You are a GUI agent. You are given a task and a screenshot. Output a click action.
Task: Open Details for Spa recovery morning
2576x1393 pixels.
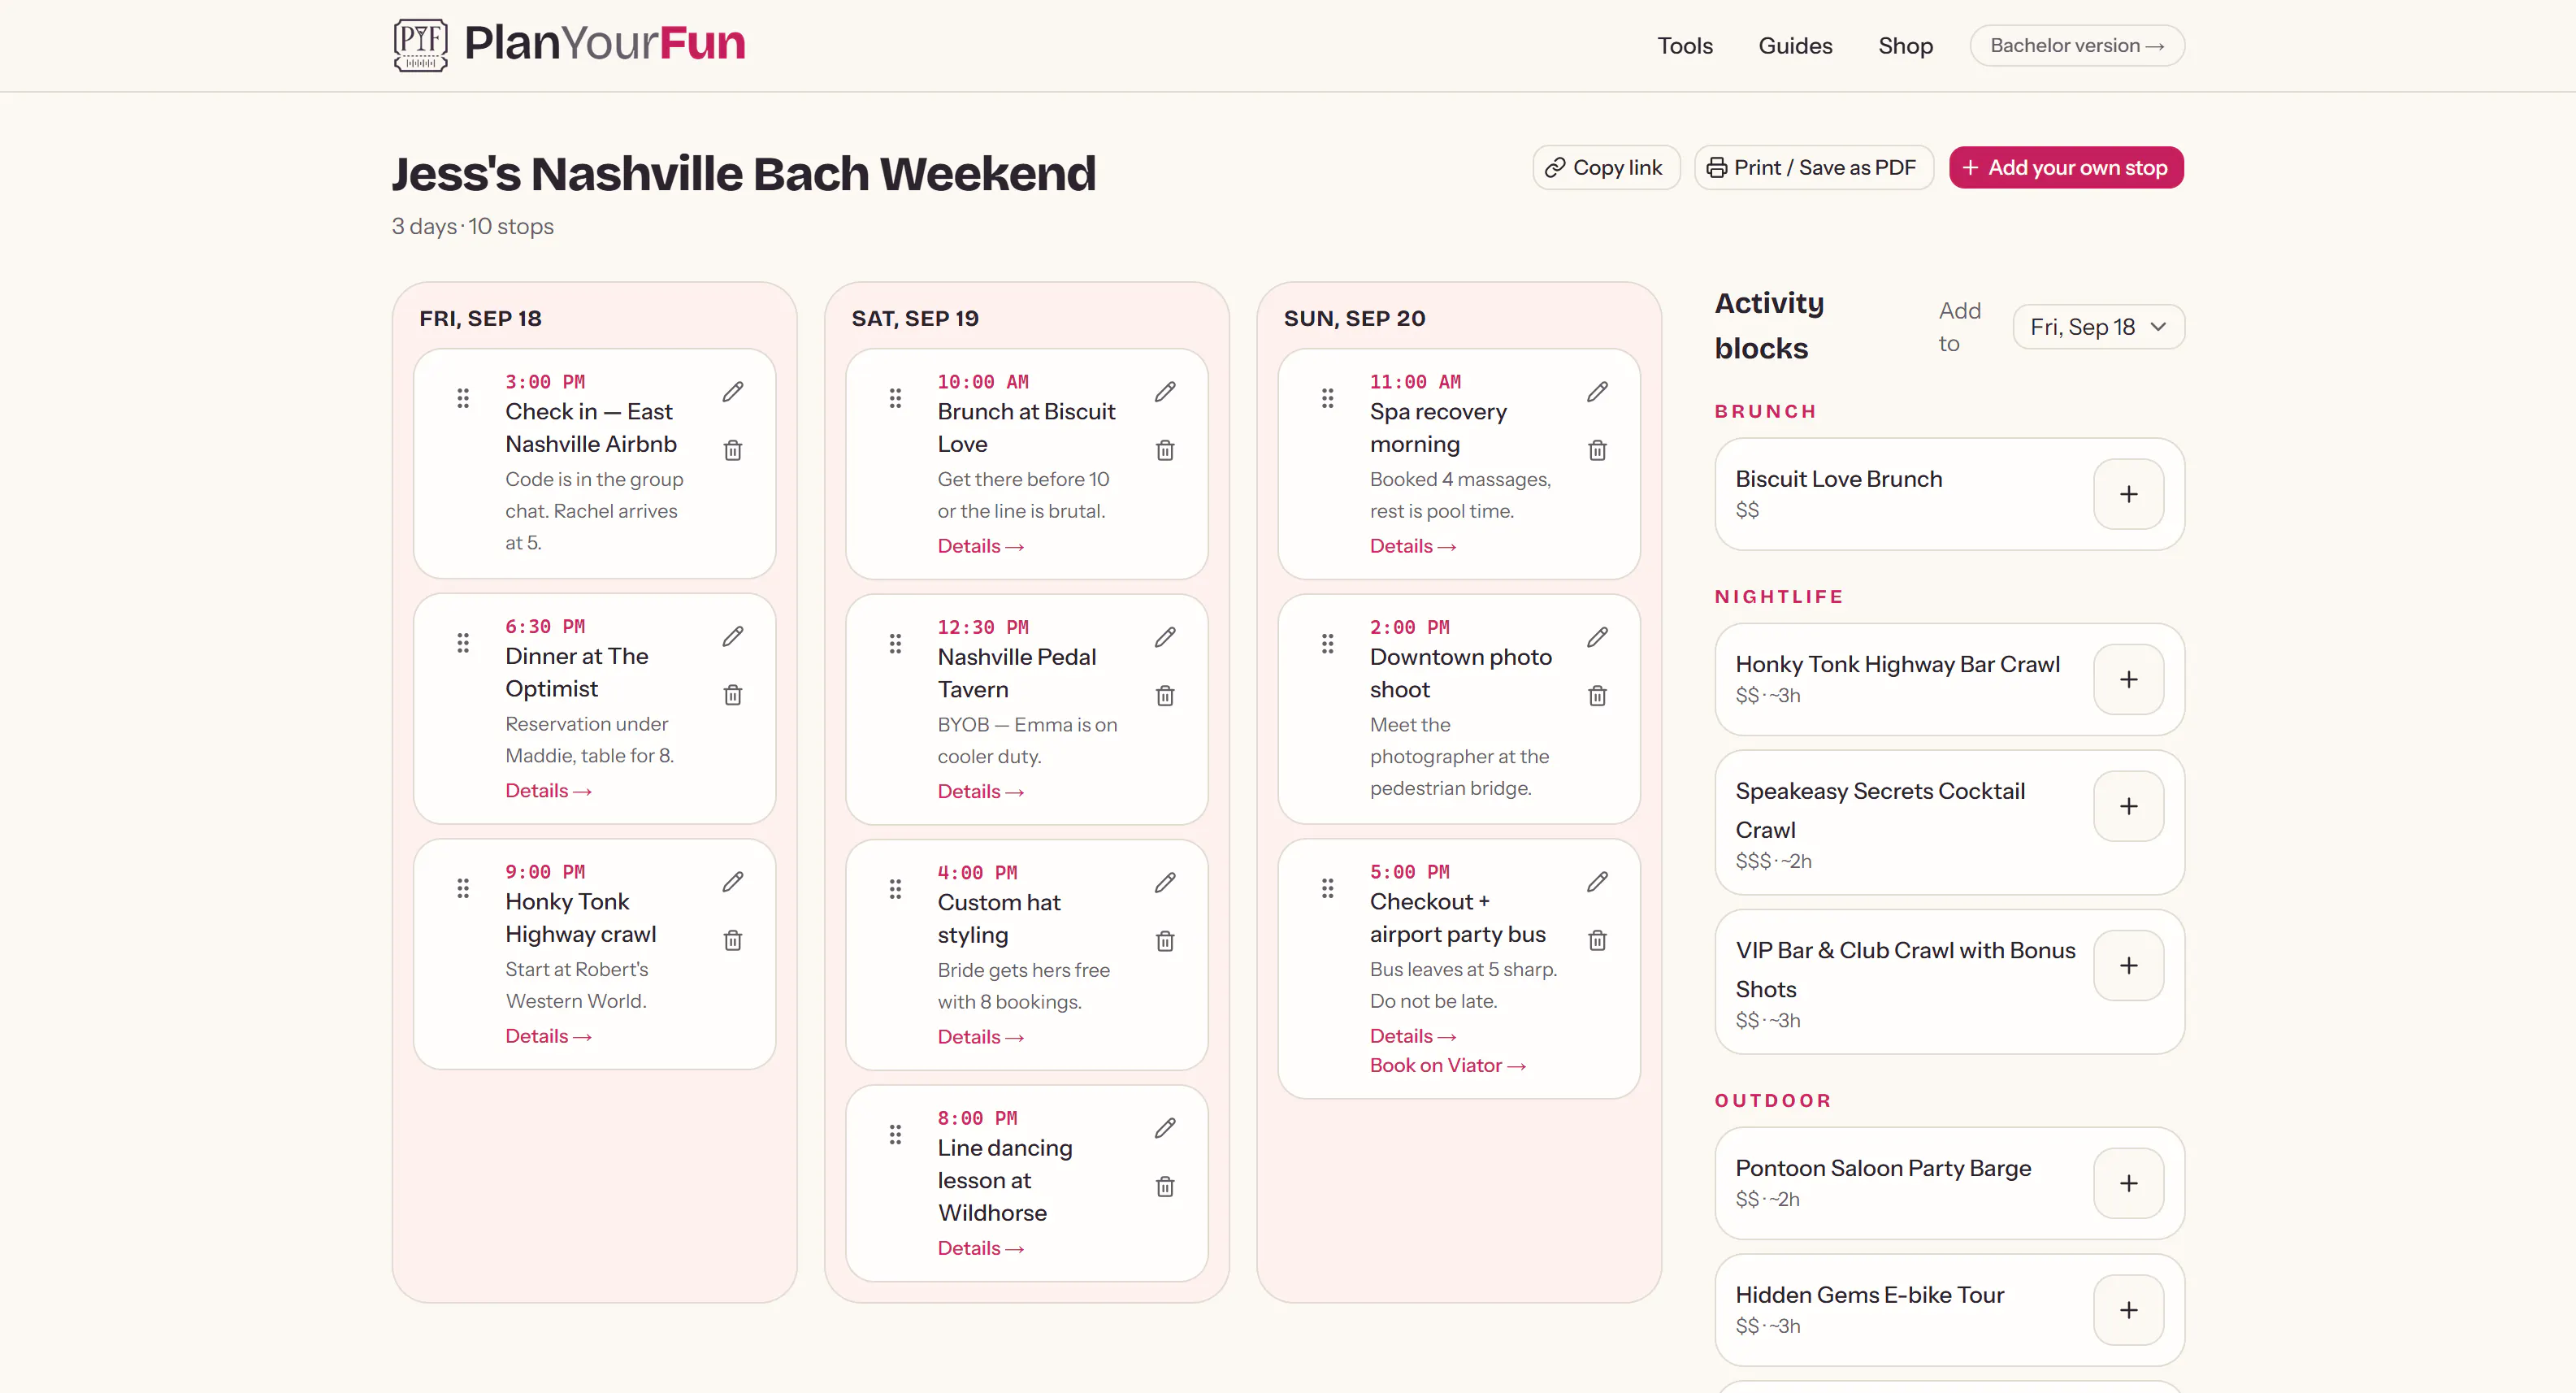tap(1412, 546)
